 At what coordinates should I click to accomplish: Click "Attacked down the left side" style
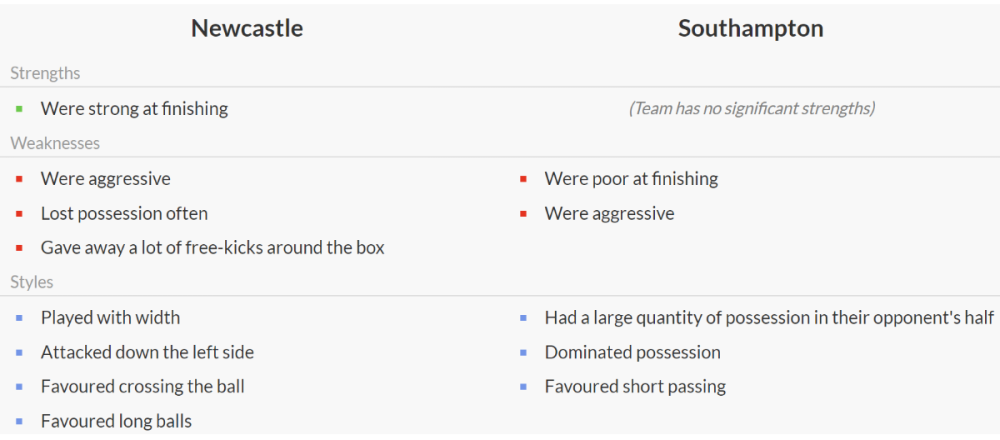pyautogui.click(x=147, y=352)
